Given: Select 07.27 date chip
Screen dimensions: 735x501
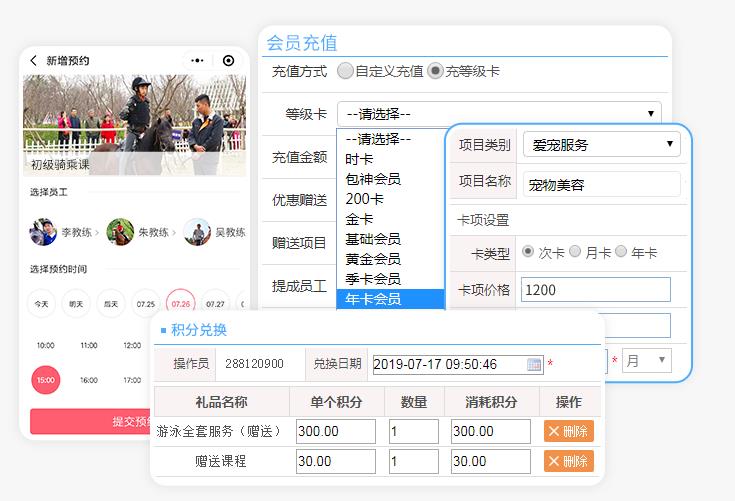Looking at the screenshot, I should [x=215, y=304].
